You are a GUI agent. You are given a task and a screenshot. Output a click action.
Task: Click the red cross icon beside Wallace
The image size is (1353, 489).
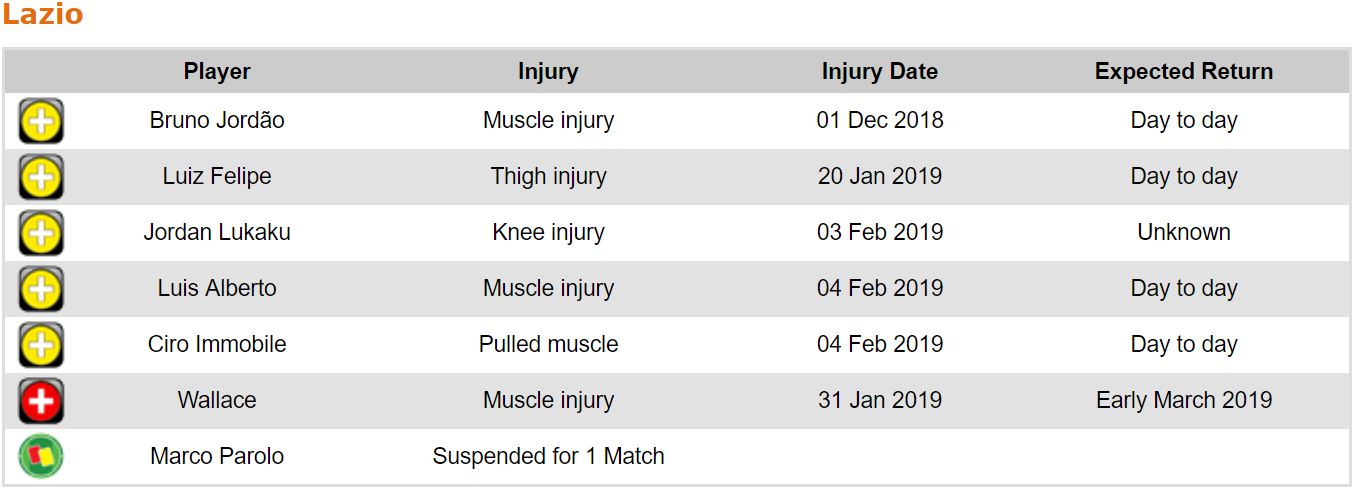[x=41, y=402]
